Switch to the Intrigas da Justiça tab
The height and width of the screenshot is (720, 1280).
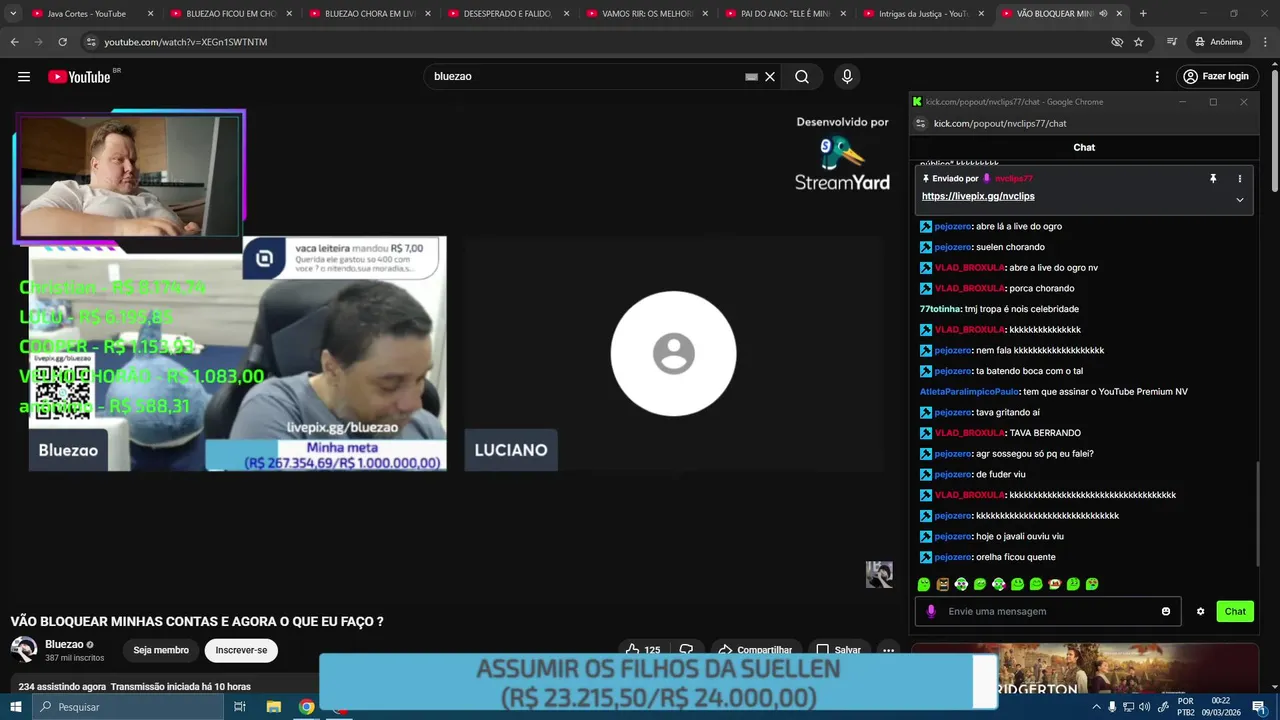point(923,14)
